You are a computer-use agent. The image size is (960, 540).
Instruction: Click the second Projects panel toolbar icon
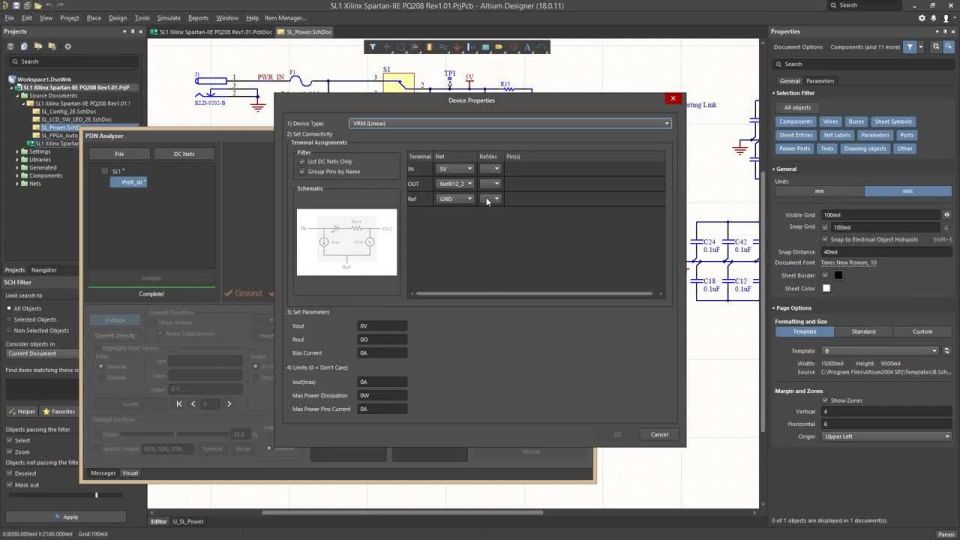click(x=24, y=47)
